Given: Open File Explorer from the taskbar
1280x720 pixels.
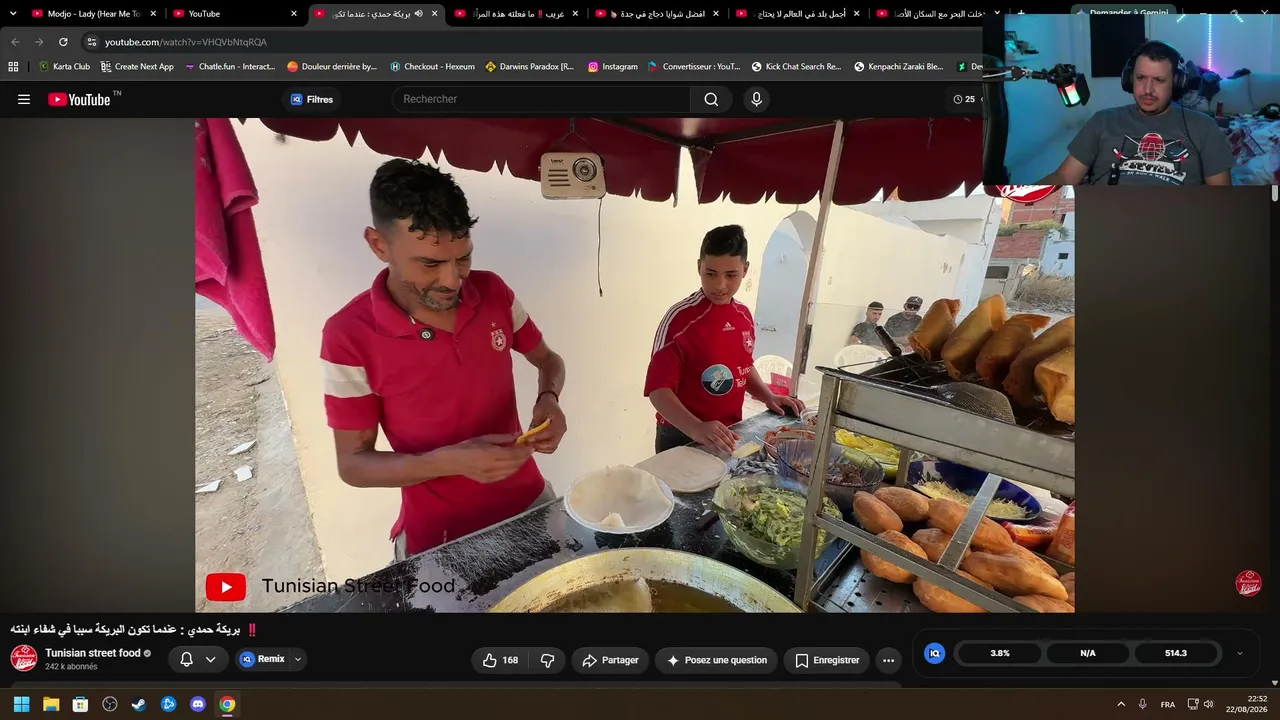Looking at the screenshot, I should [x=51, y=704].
